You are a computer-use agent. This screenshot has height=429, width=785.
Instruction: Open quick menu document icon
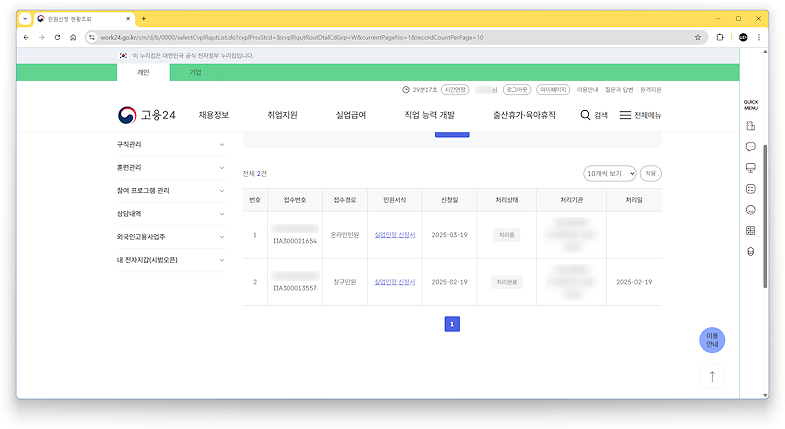pyautogui.click(x=750, y=126)
